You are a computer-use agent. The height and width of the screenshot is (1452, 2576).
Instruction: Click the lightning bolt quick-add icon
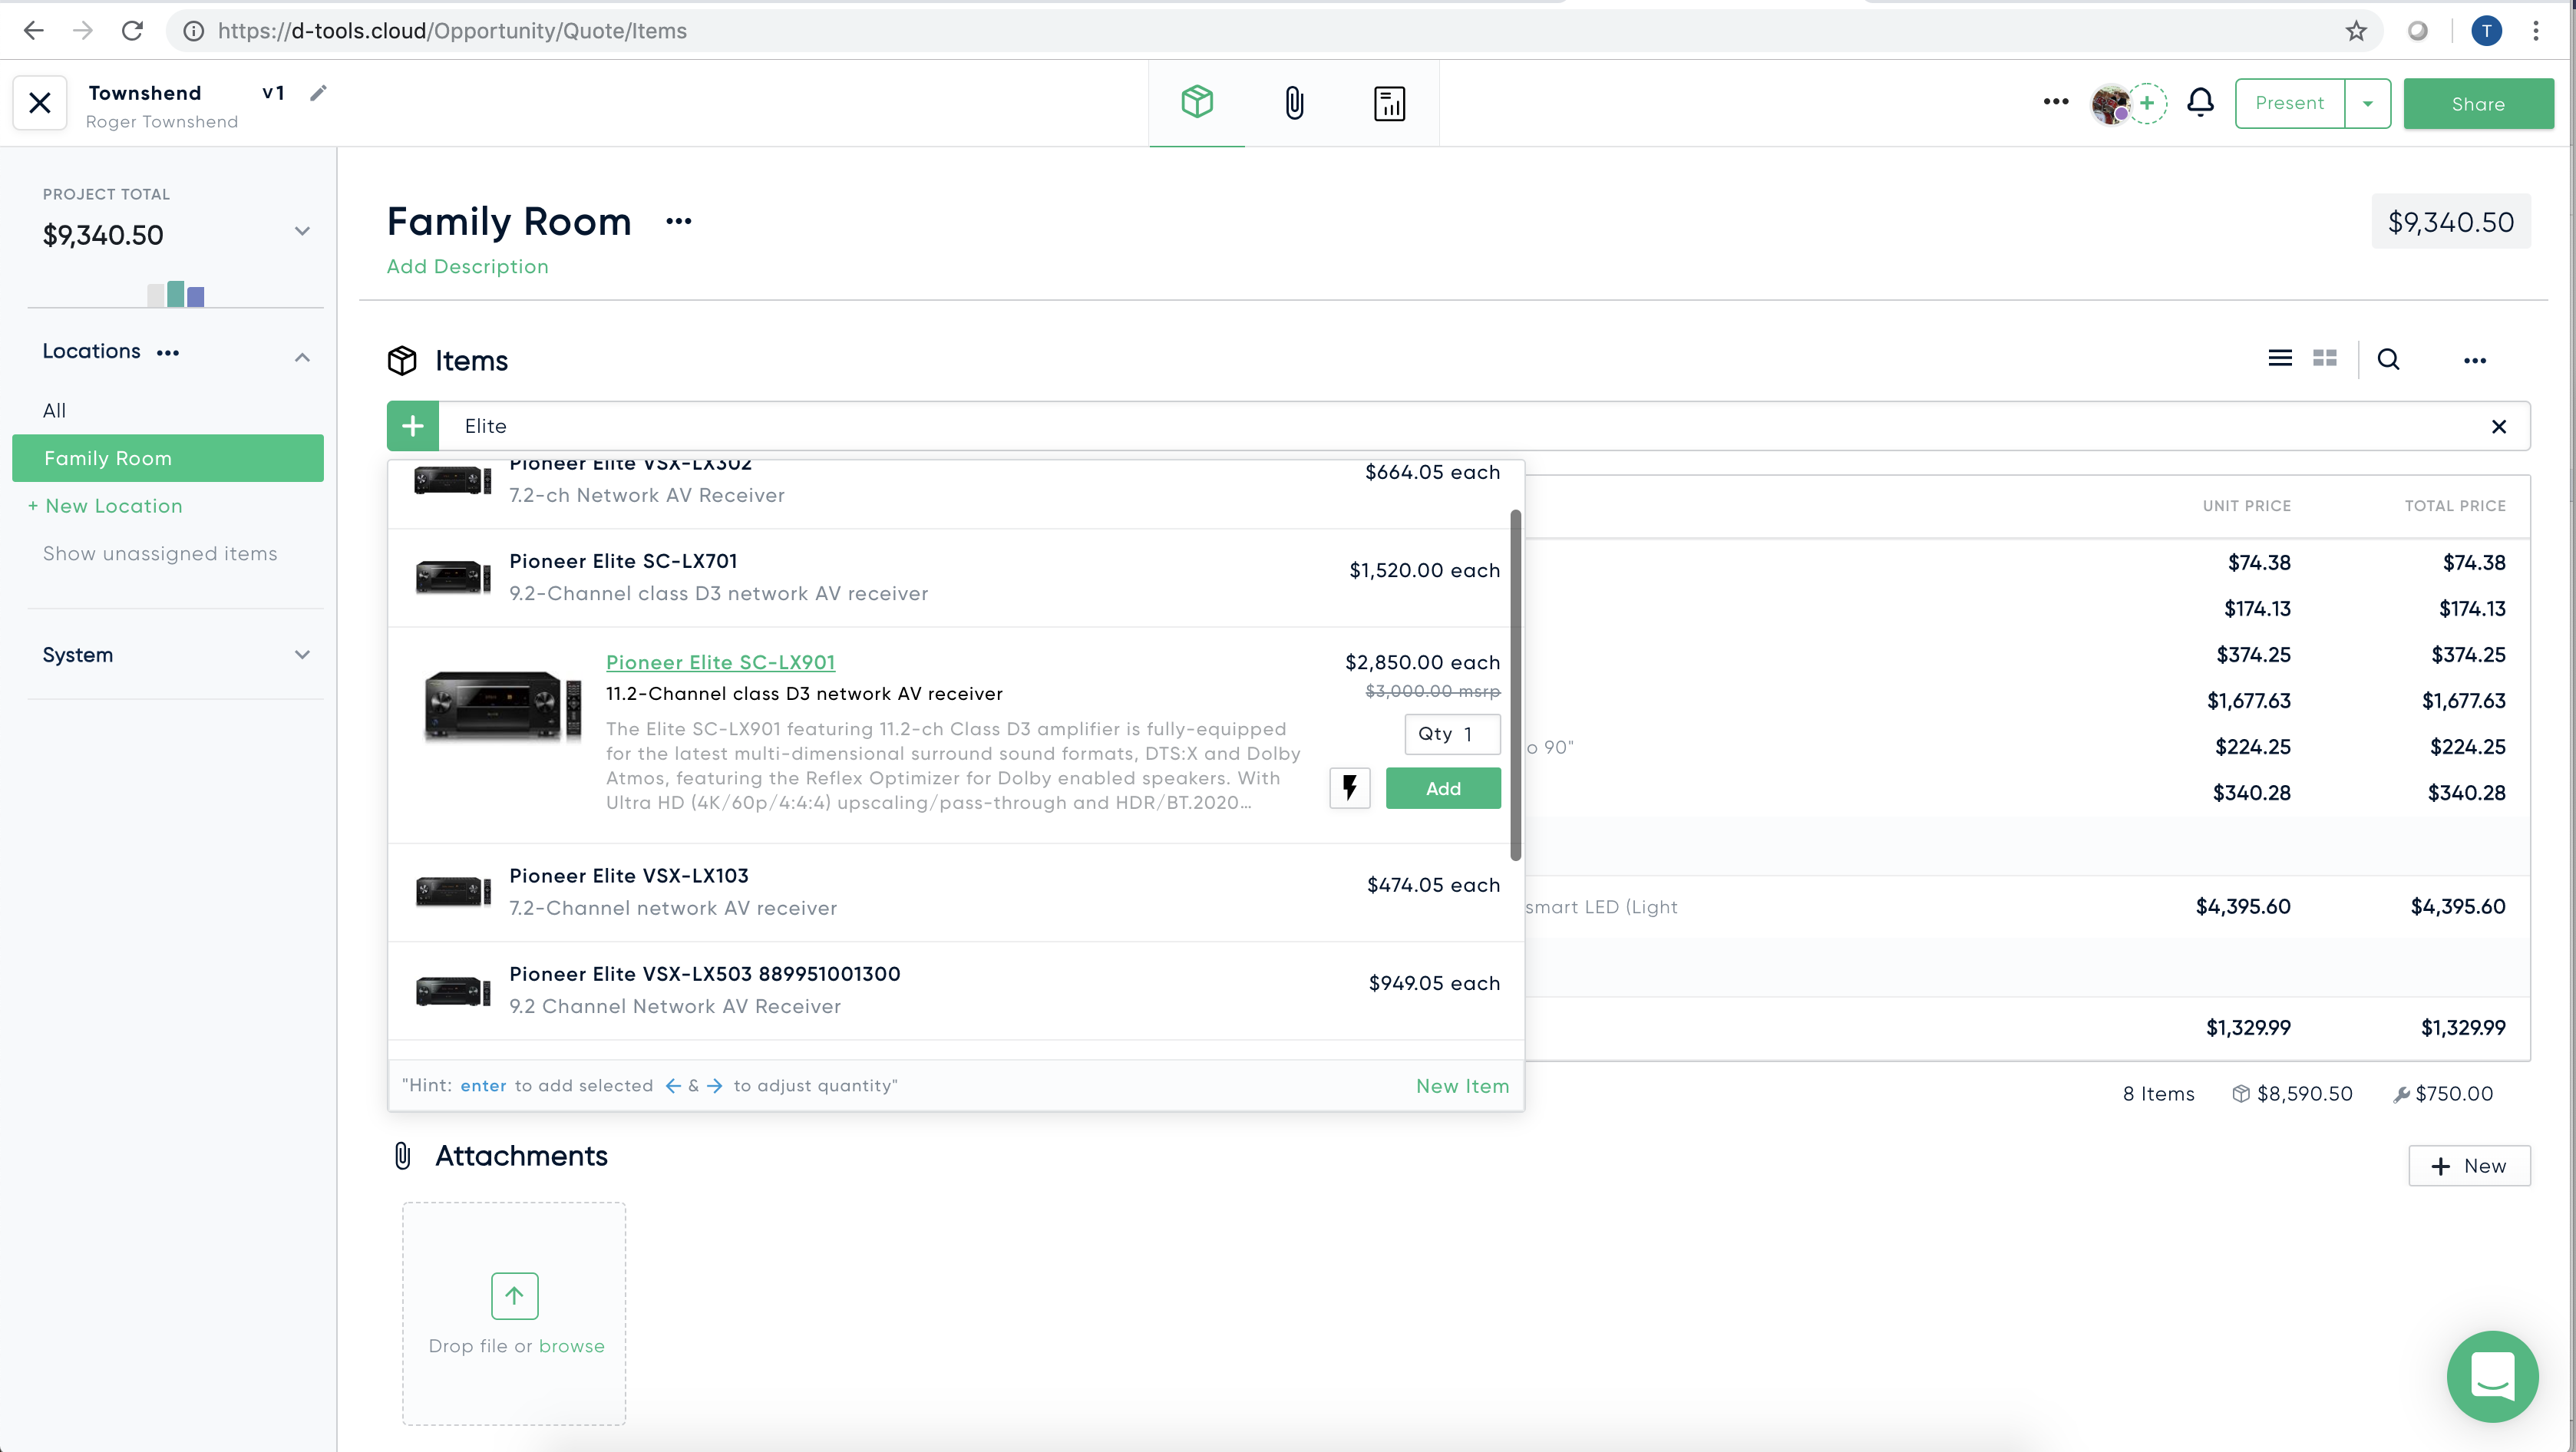click(x=1350, y=788)
